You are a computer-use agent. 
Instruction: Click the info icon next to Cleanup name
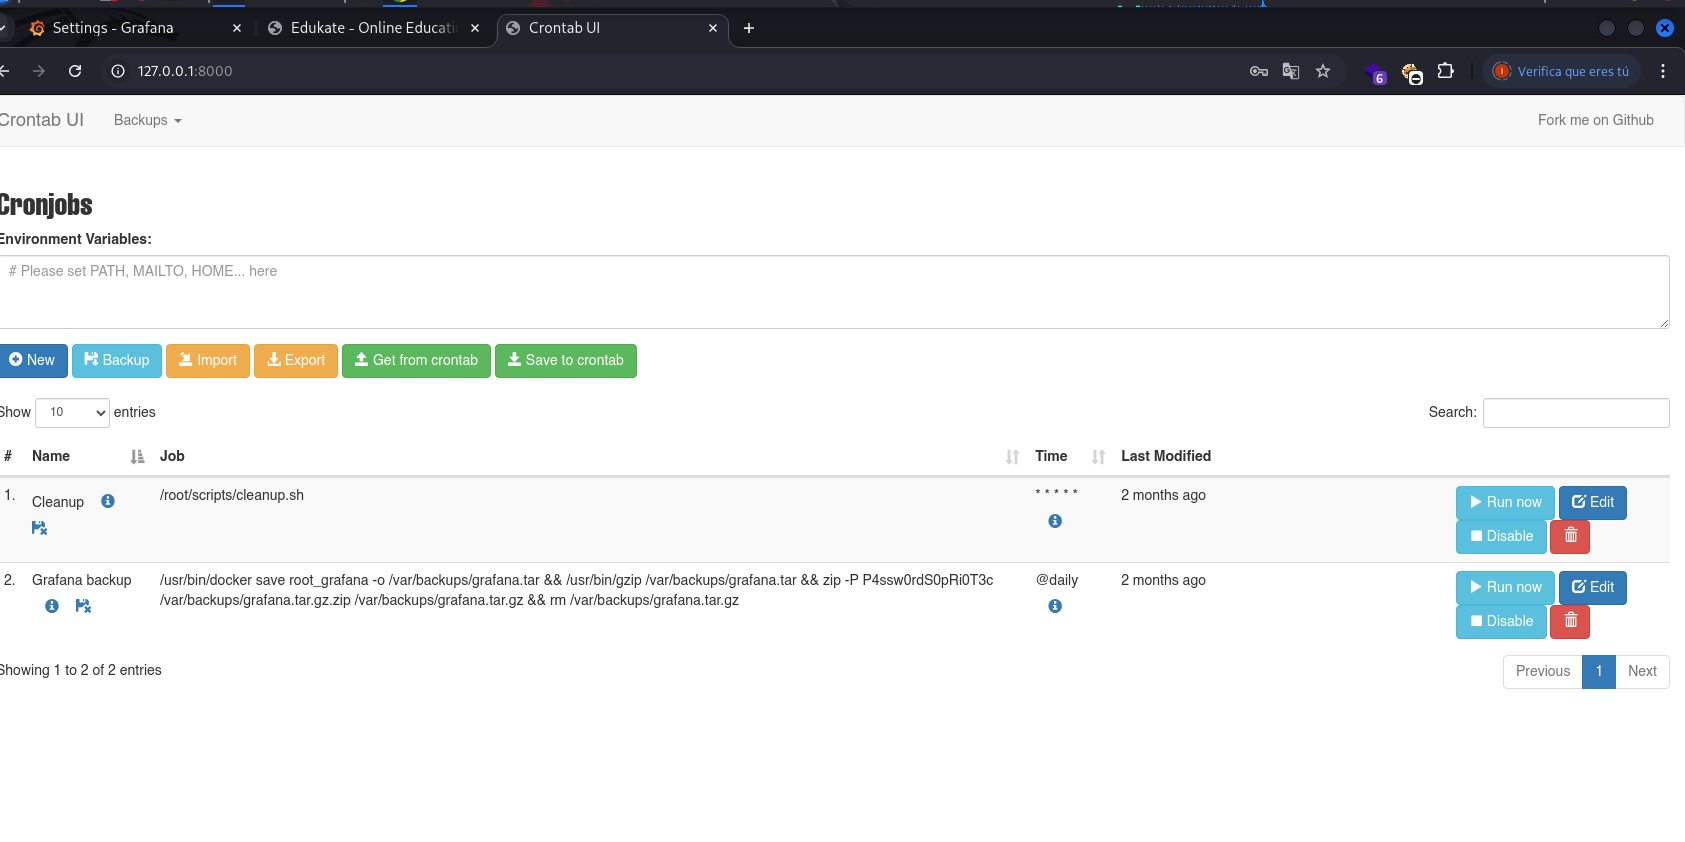tap(108, 501)
